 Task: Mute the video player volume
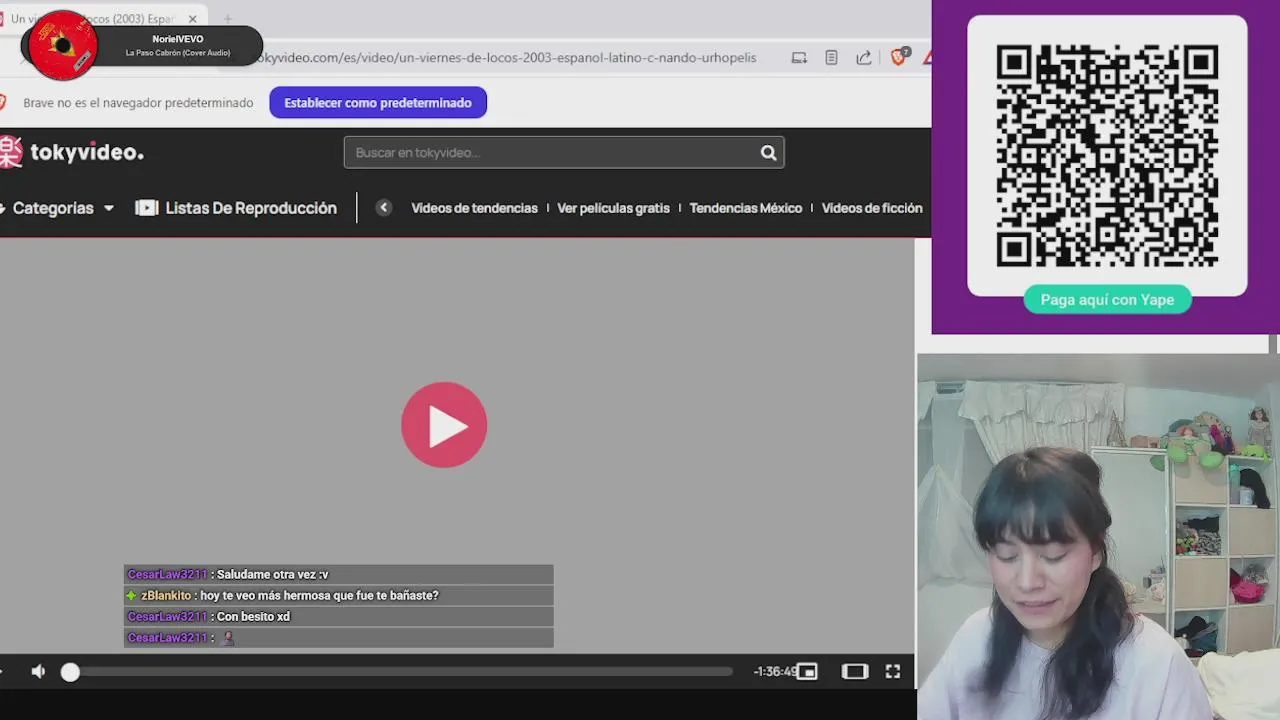[38, 672]
